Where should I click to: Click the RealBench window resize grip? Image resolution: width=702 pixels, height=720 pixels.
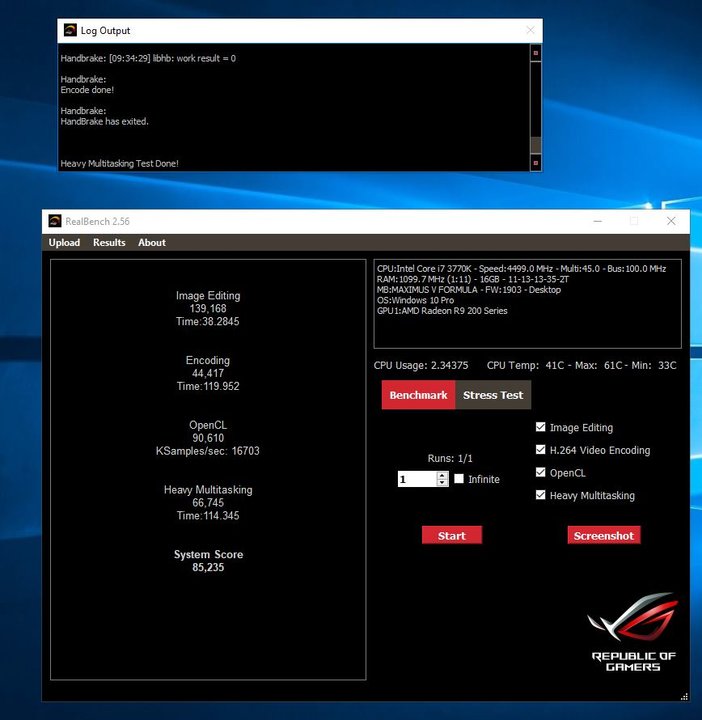(x=684, y=696)
